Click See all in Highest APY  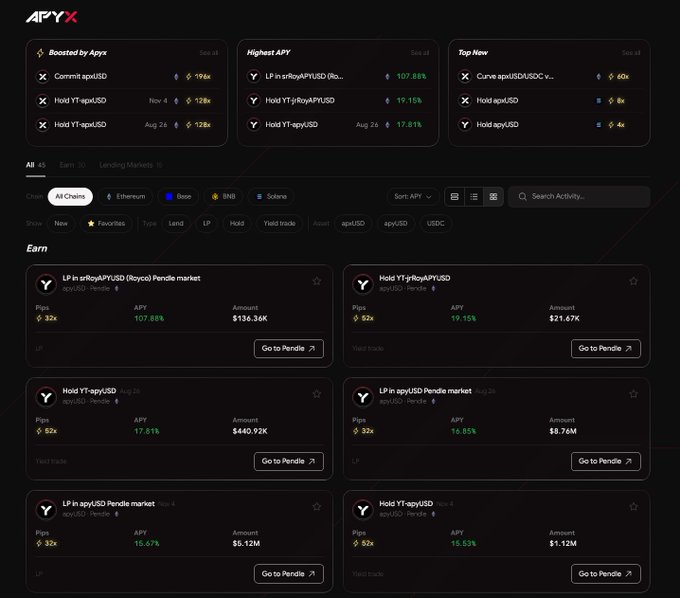click(x=420, y=52)
